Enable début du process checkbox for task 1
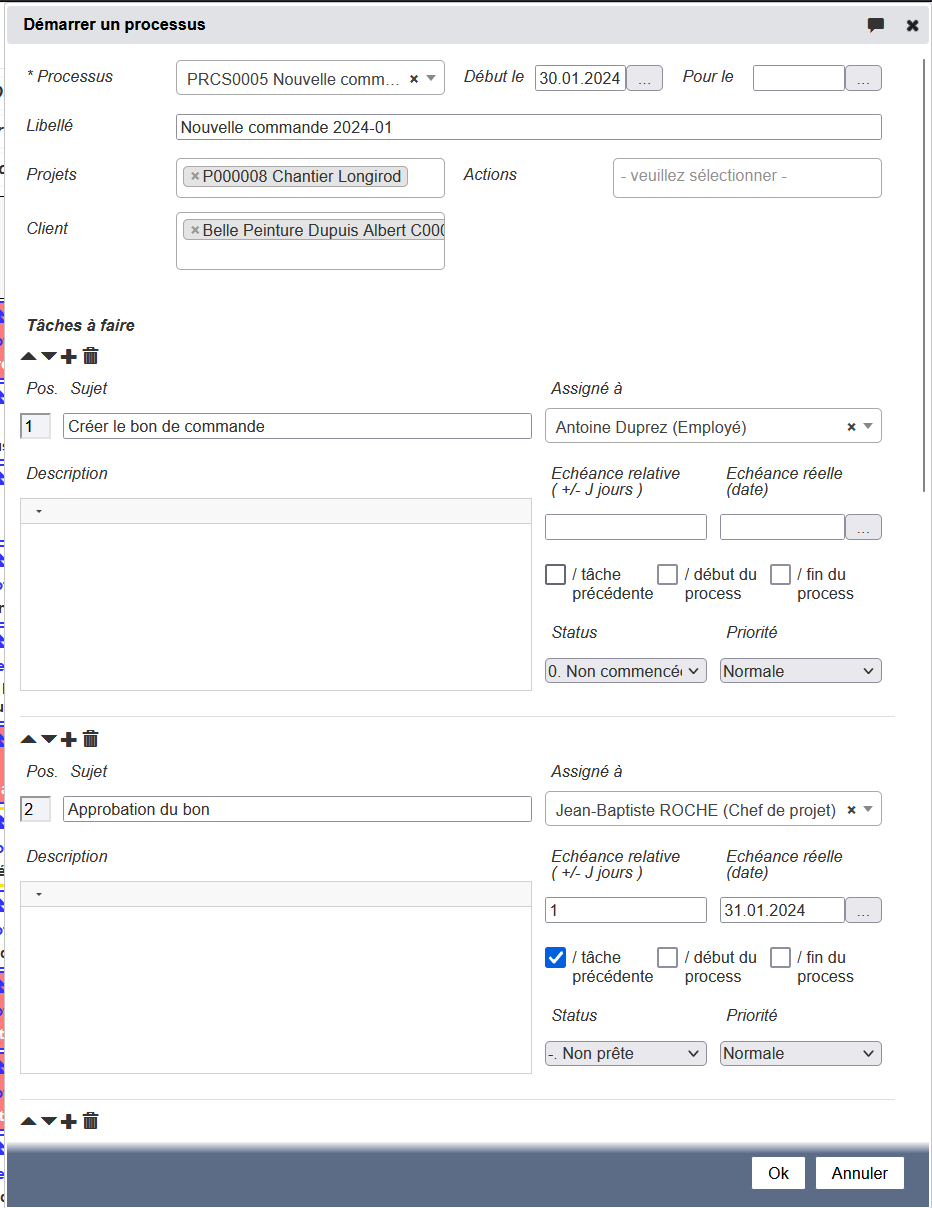This screenshot has width=932, height=1208. [667, 574]
